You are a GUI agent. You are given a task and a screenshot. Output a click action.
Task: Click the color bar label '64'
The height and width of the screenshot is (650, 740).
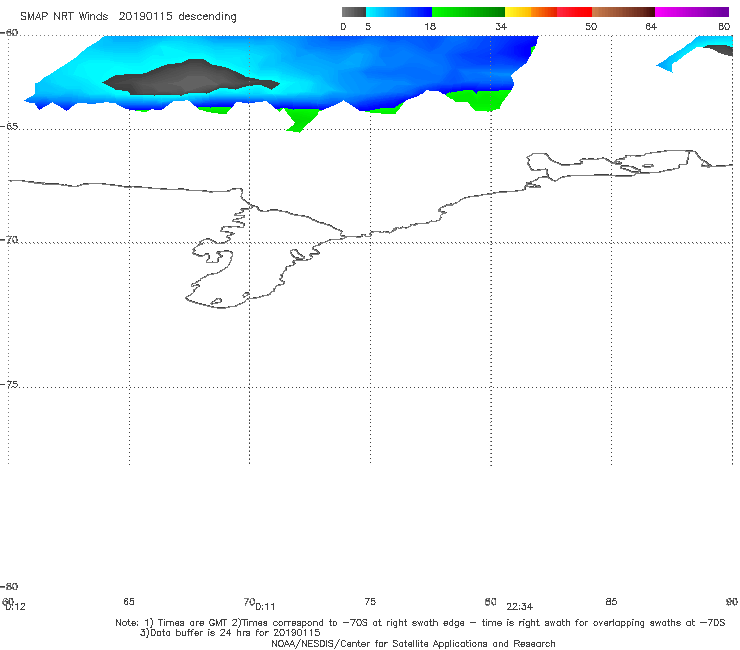[651, 26]
